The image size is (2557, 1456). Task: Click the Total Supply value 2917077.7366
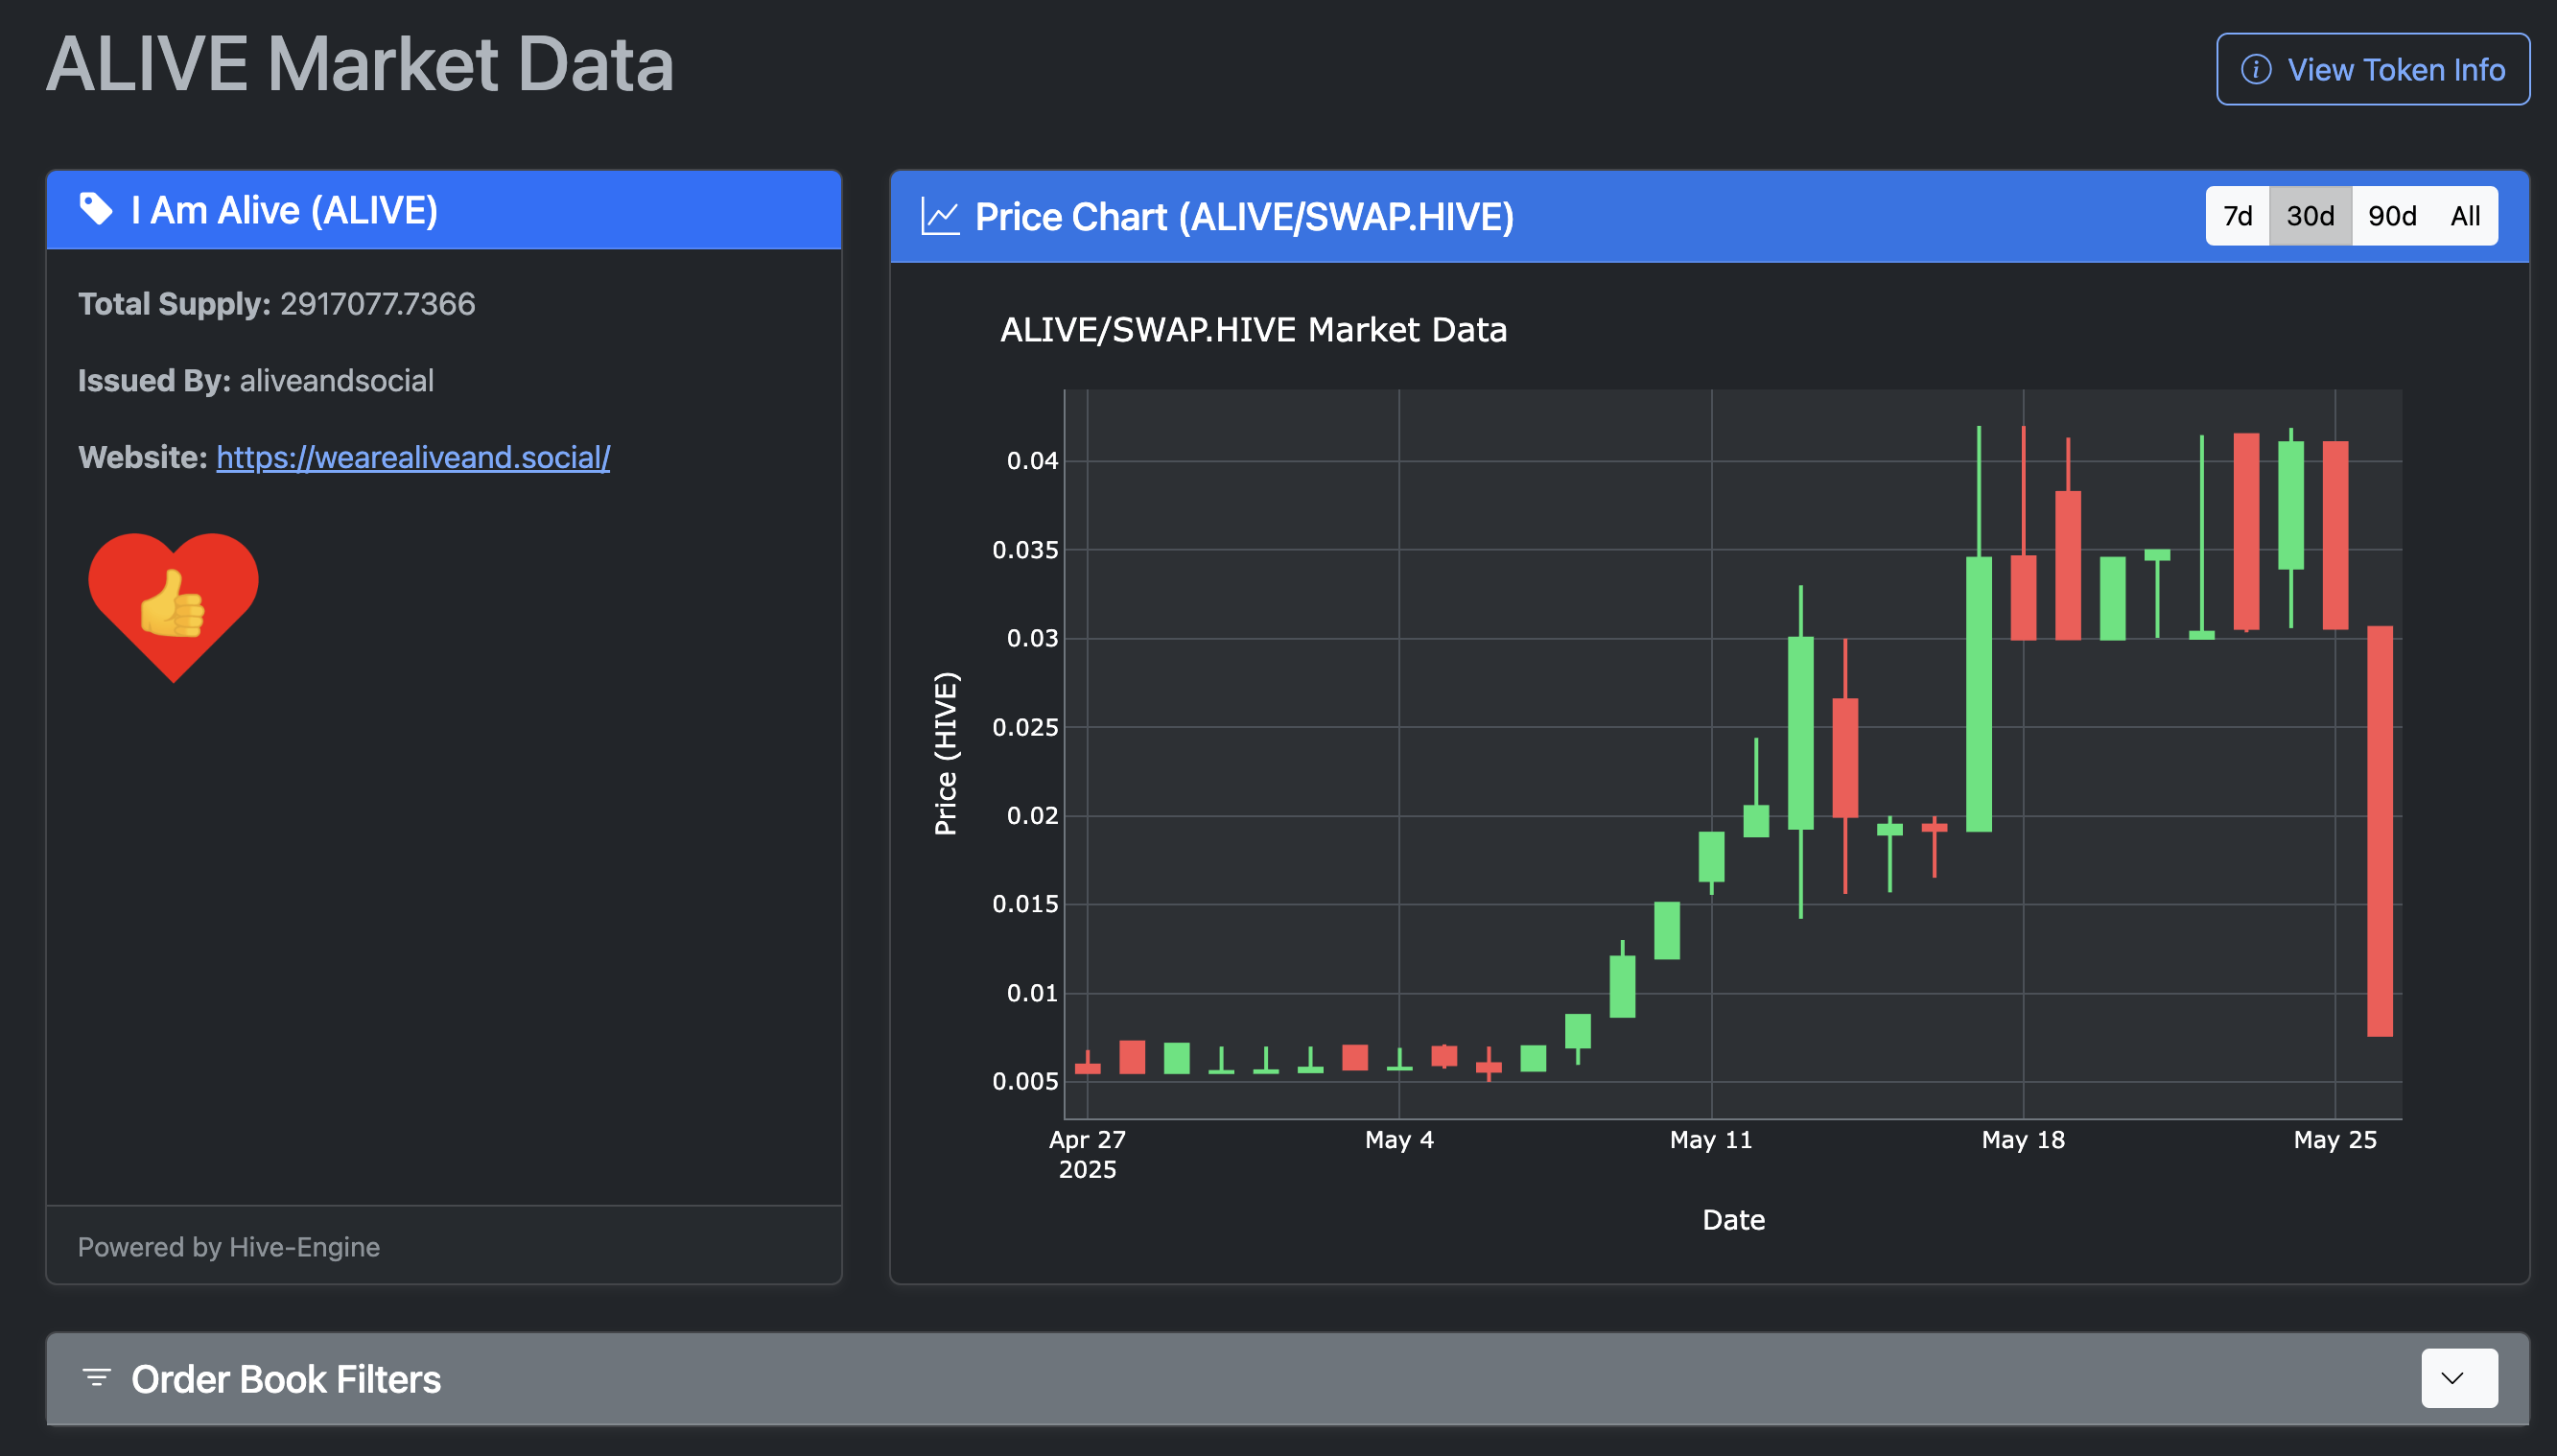(377, 304)
